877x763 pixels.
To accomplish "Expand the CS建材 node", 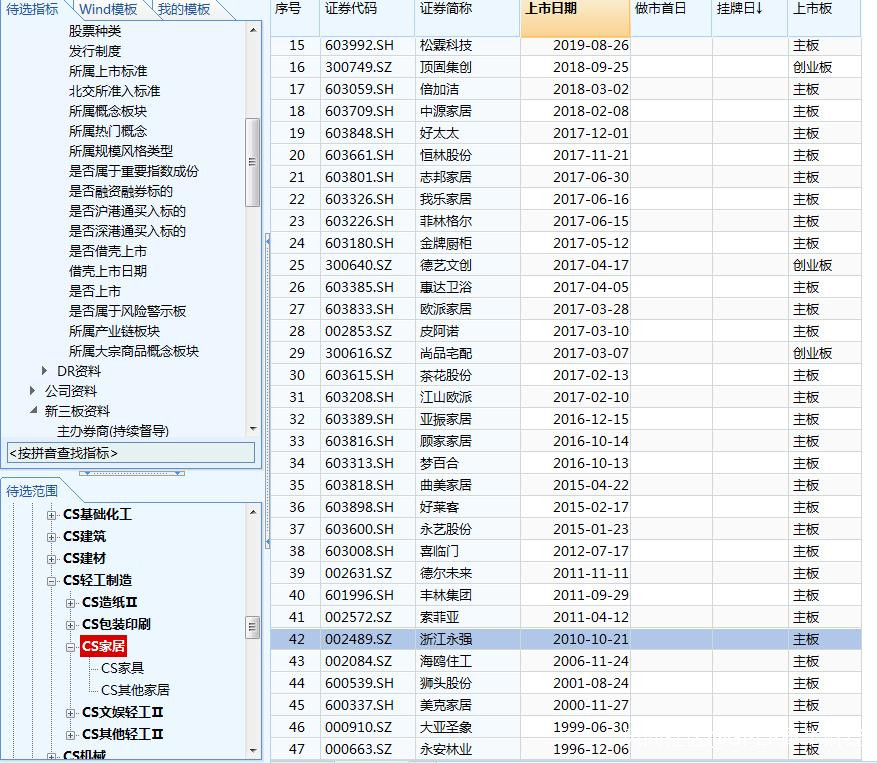I will pyautogui.click(x=51, y=559).
